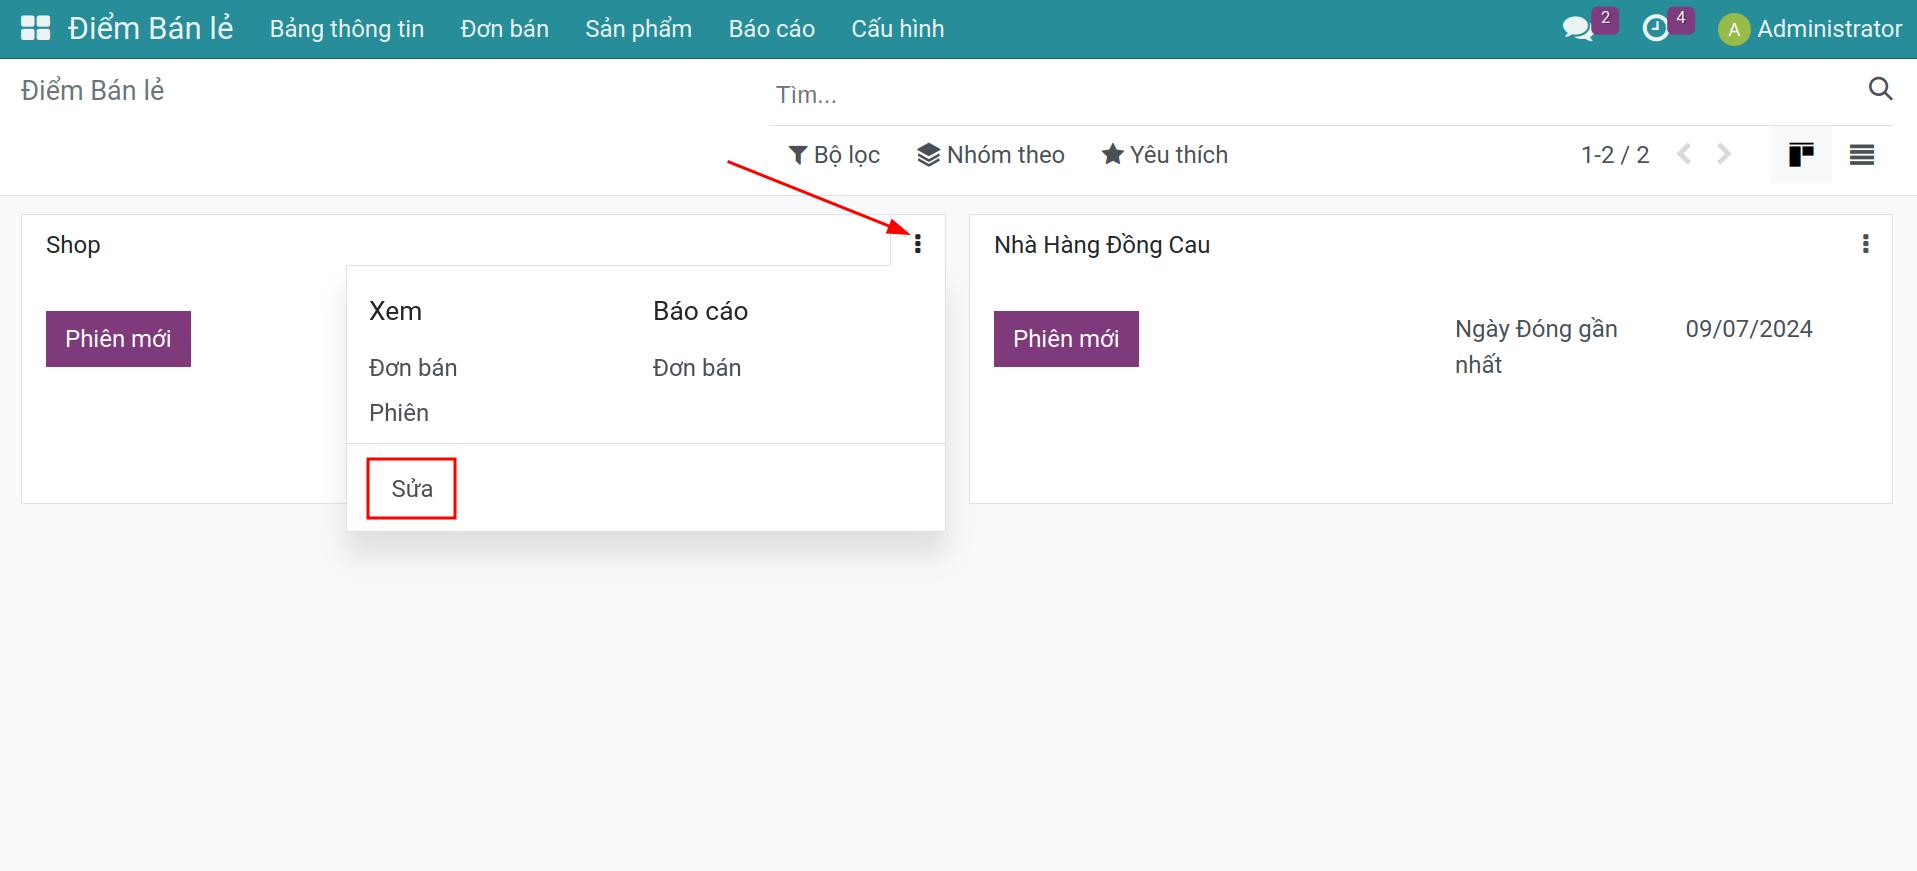Go to previous page arrow
The height and width of the screenshot is (871, 1917).
pos(1685,155)
